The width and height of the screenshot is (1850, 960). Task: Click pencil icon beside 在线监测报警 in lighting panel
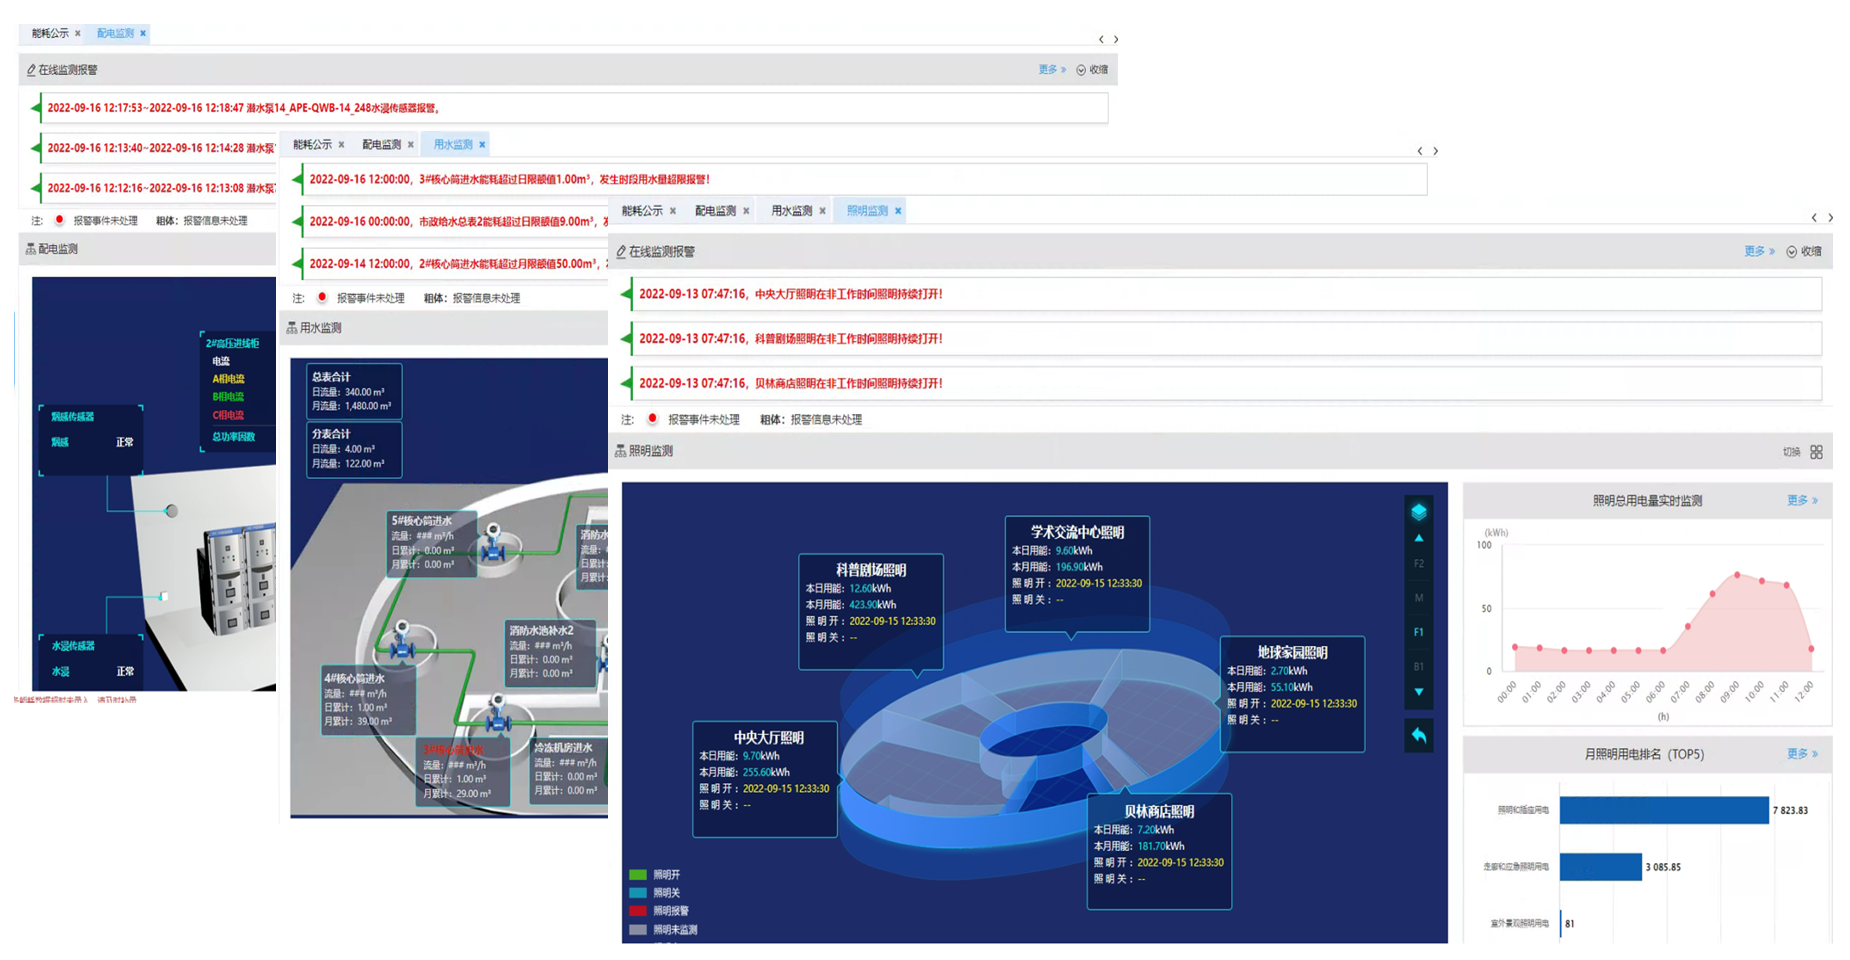click(x=621, y=252)
